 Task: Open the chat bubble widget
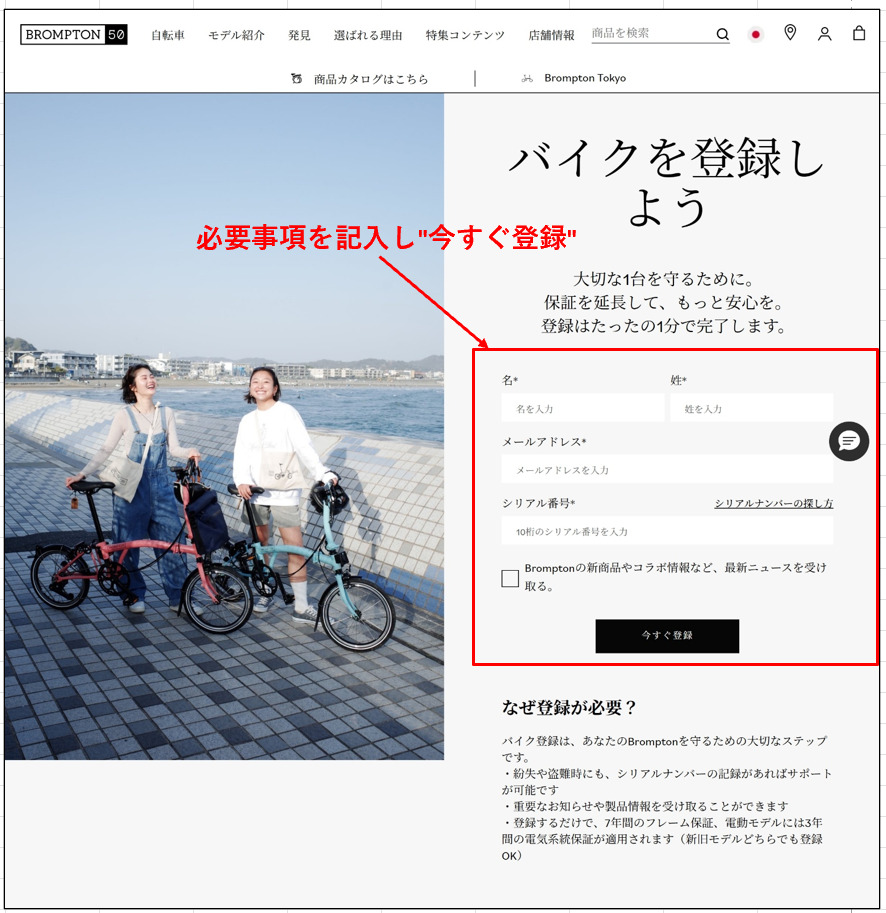tap(849, 441)
